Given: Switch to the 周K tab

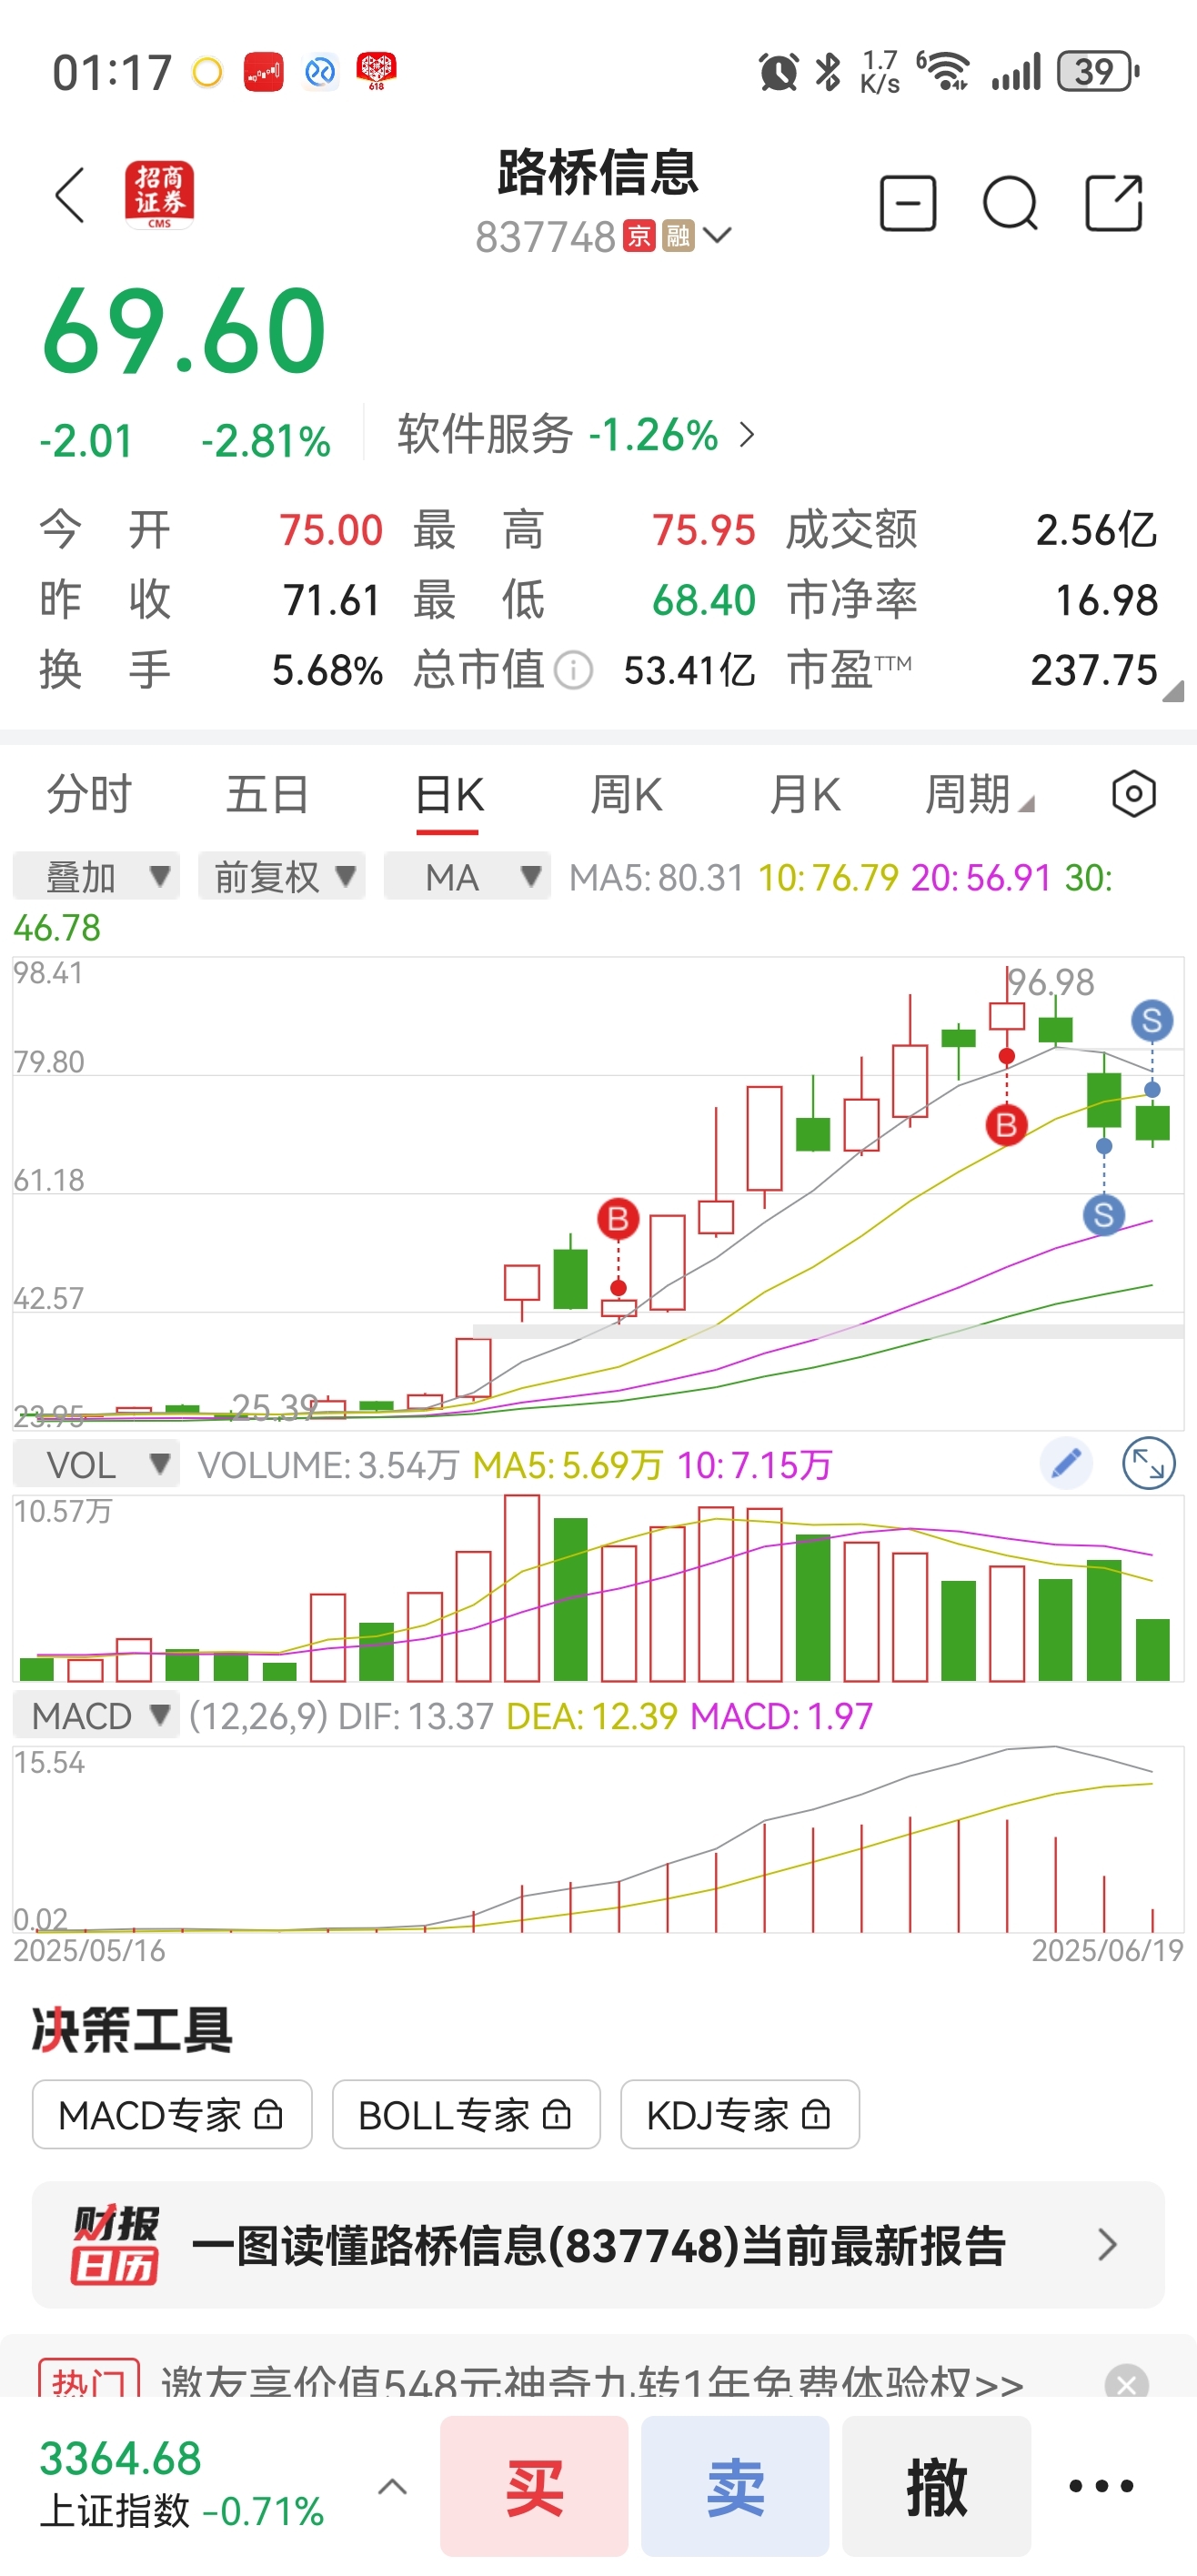Looking at the screenshot, I should click(626, 795).
